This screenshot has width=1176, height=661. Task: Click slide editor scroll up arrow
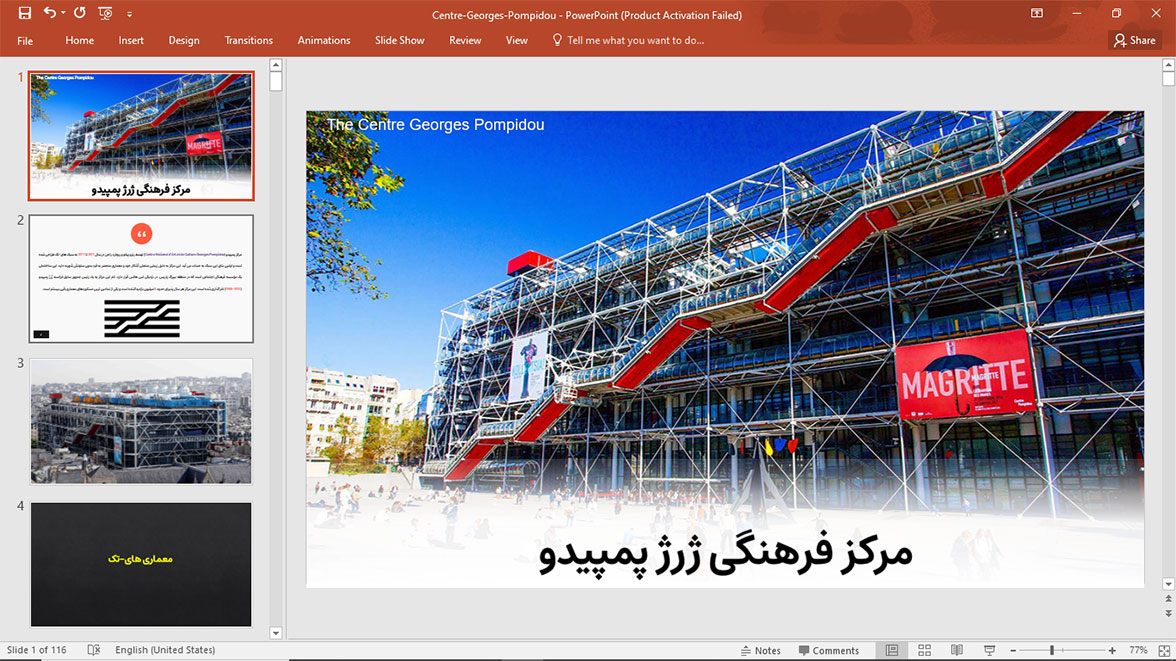(1168, 65)
